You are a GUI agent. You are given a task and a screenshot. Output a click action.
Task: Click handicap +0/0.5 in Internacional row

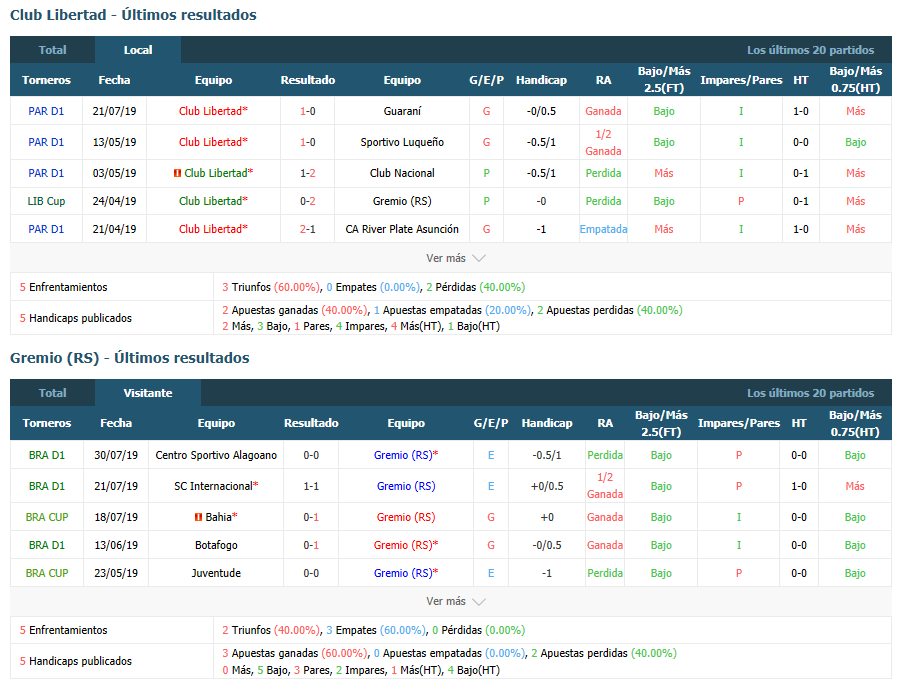click(547, 486)
